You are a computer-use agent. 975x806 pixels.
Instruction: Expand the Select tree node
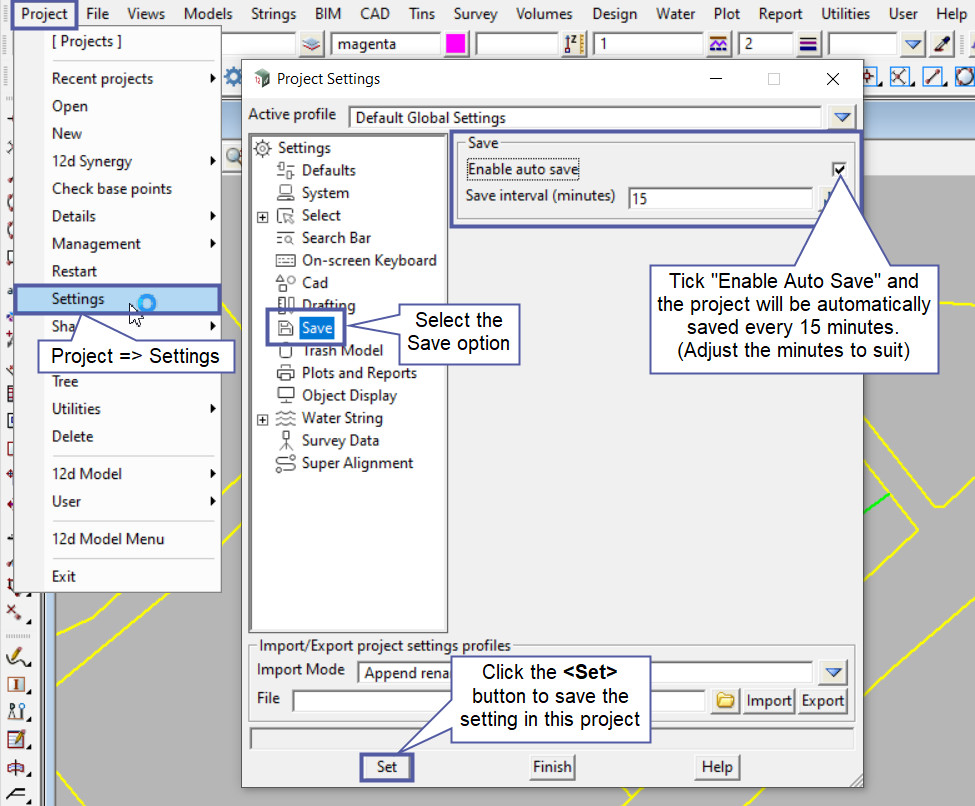pyautogui.click(x=262, y=216)
